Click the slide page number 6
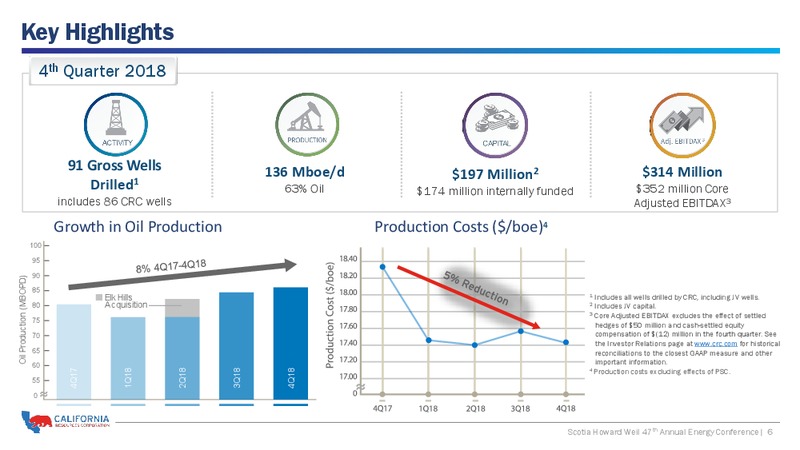Image resolution: width=800 pixels, height=450 pixels. pos(770,432)
